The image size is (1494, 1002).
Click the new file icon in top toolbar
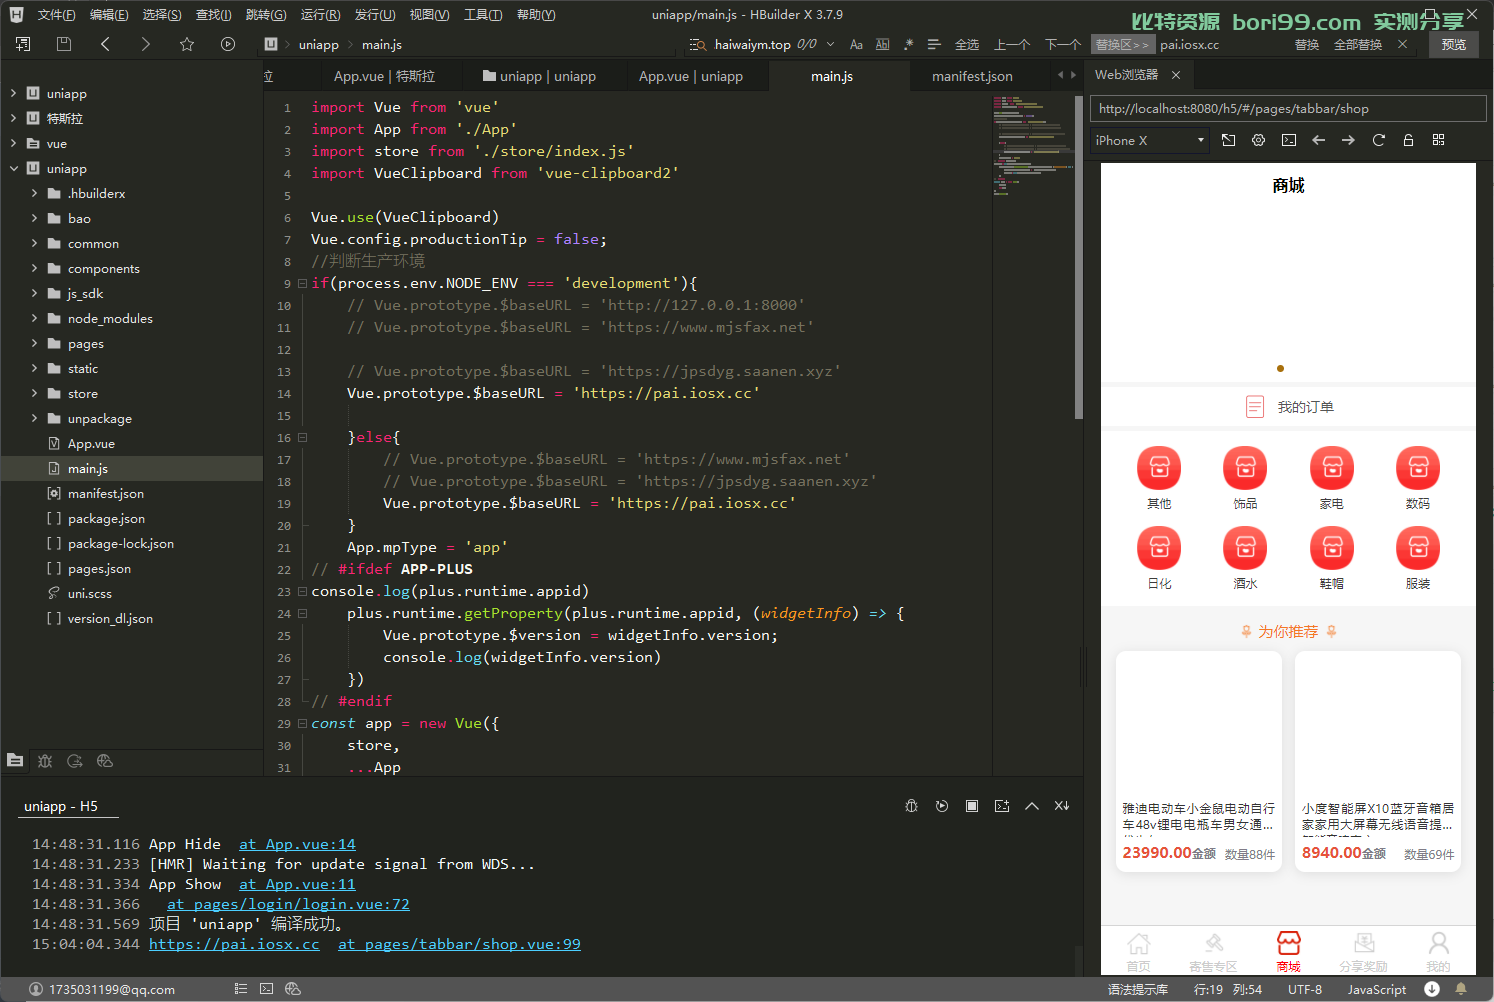pos(23,44)
